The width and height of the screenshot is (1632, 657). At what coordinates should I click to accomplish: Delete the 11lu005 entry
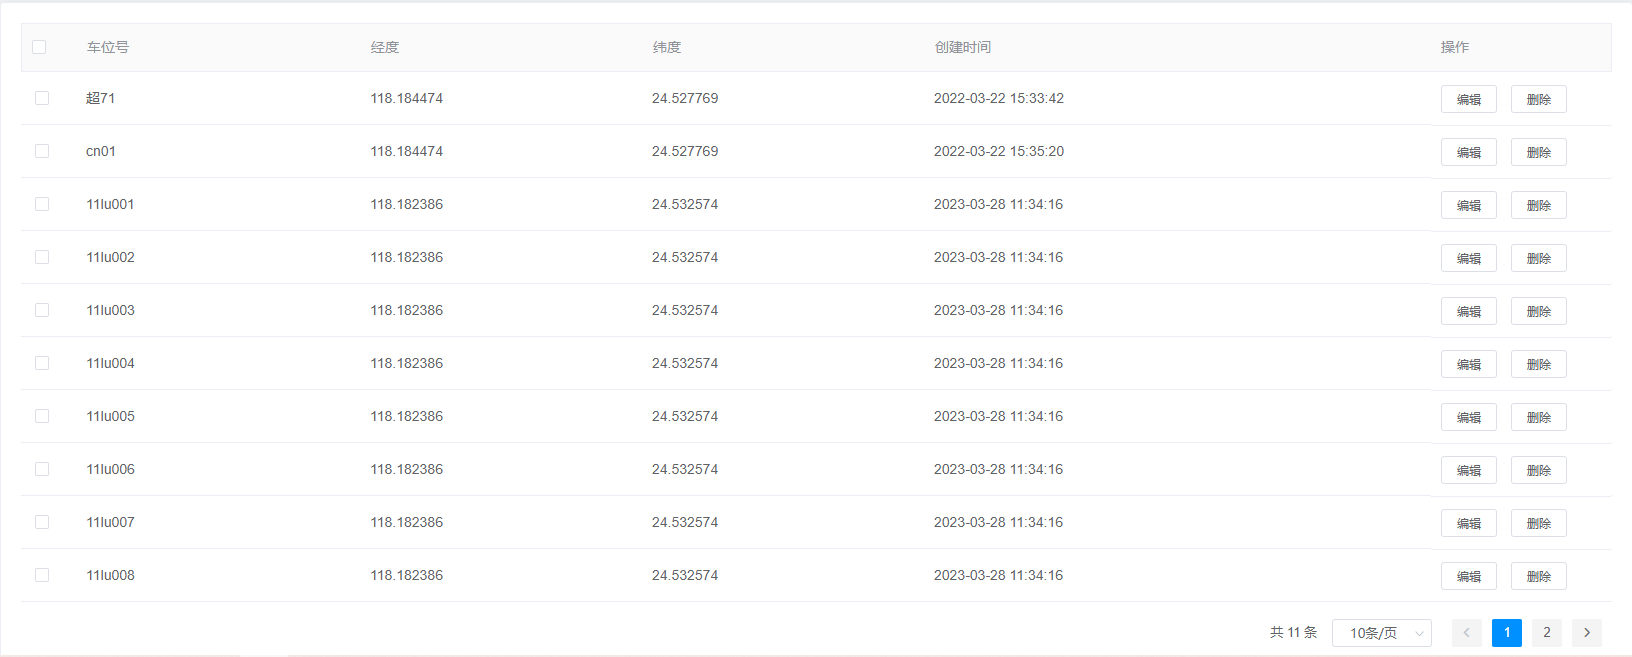(x=1538, y=417)
